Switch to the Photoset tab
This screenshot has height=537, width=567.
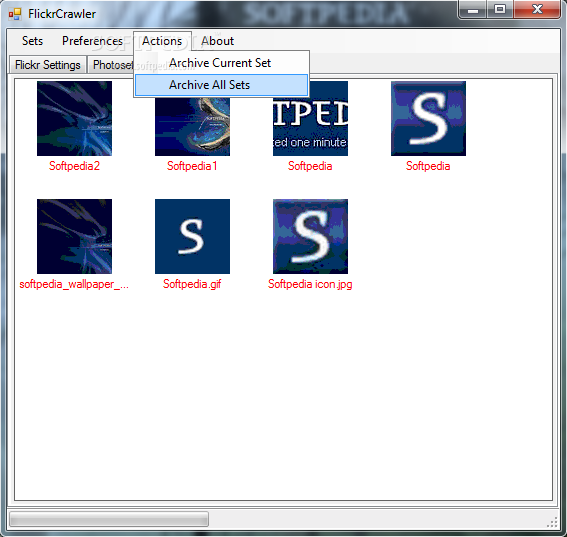coord(111,65)
